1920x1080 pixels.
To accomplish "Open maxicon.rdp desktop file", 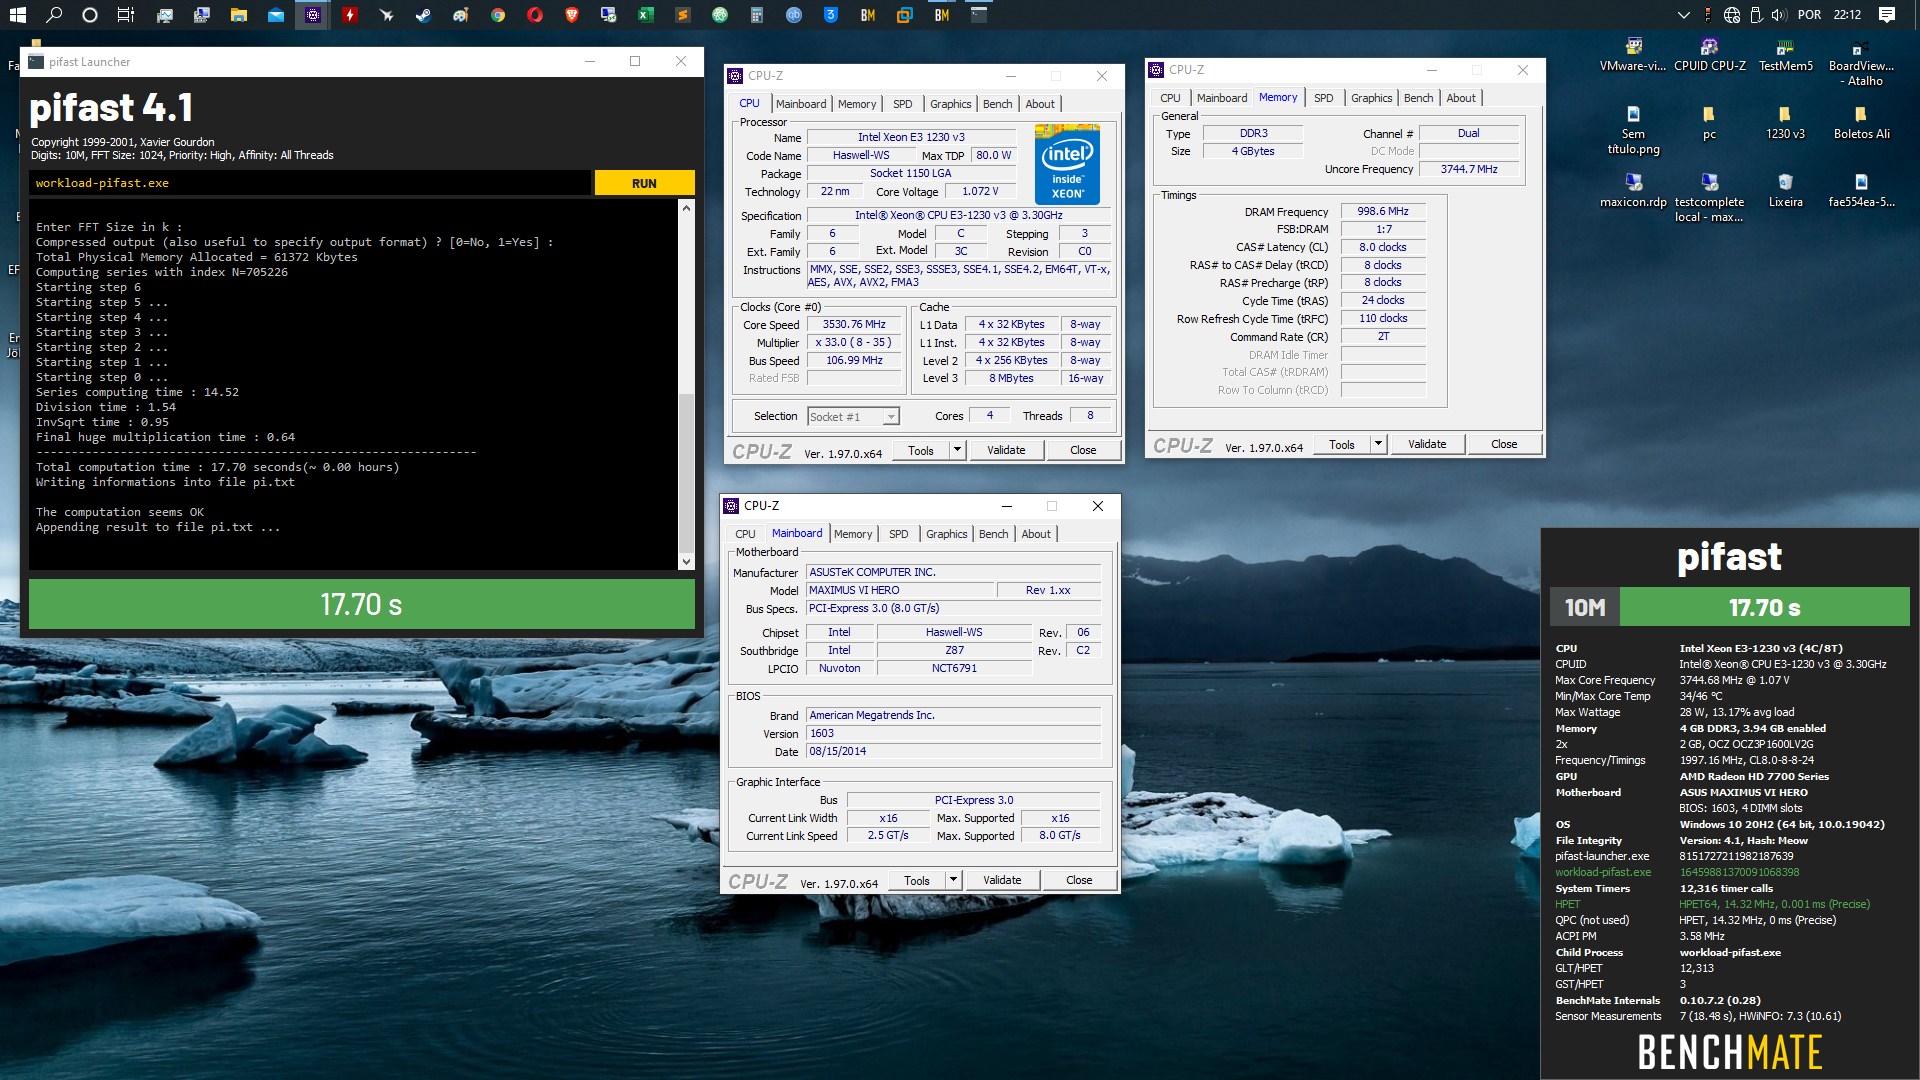I will pyautogui.click(x=1633, y=191).
